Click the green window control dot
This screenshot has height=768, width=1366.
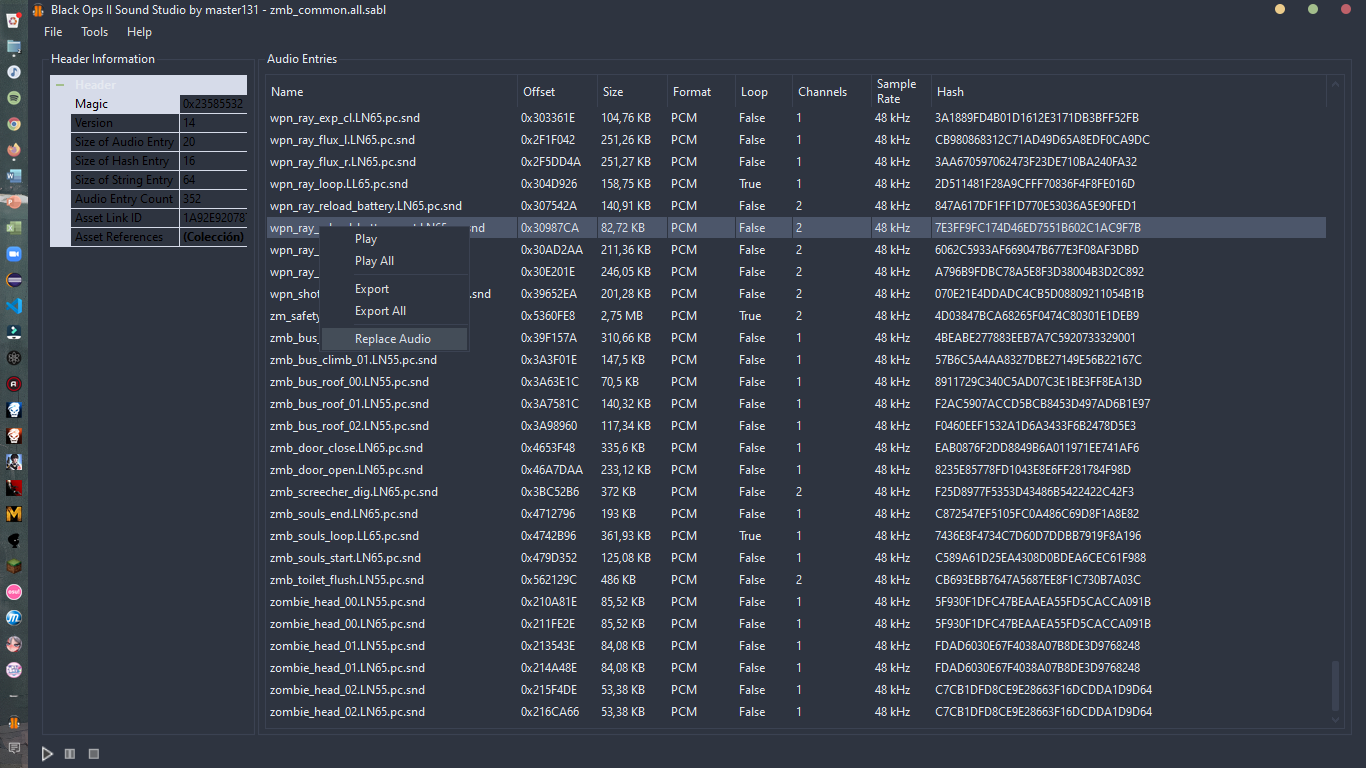coord(1313,9)
